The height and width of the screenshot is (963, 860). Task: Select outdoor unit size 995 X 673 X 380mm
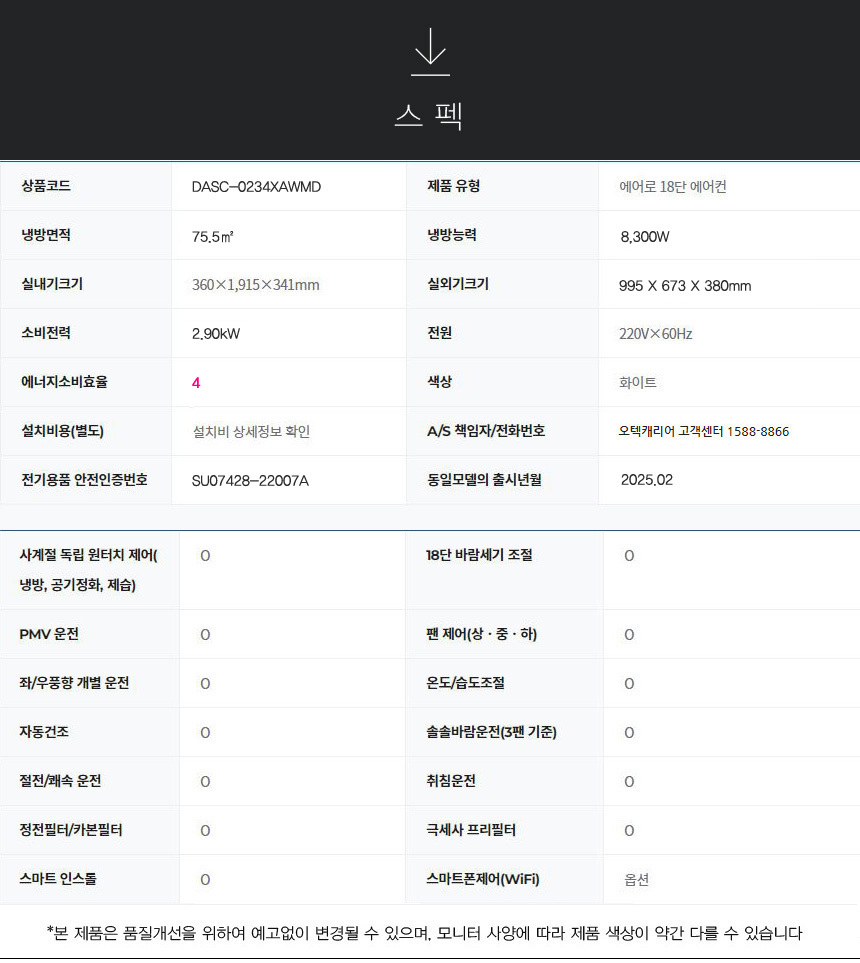click(685, 286)
